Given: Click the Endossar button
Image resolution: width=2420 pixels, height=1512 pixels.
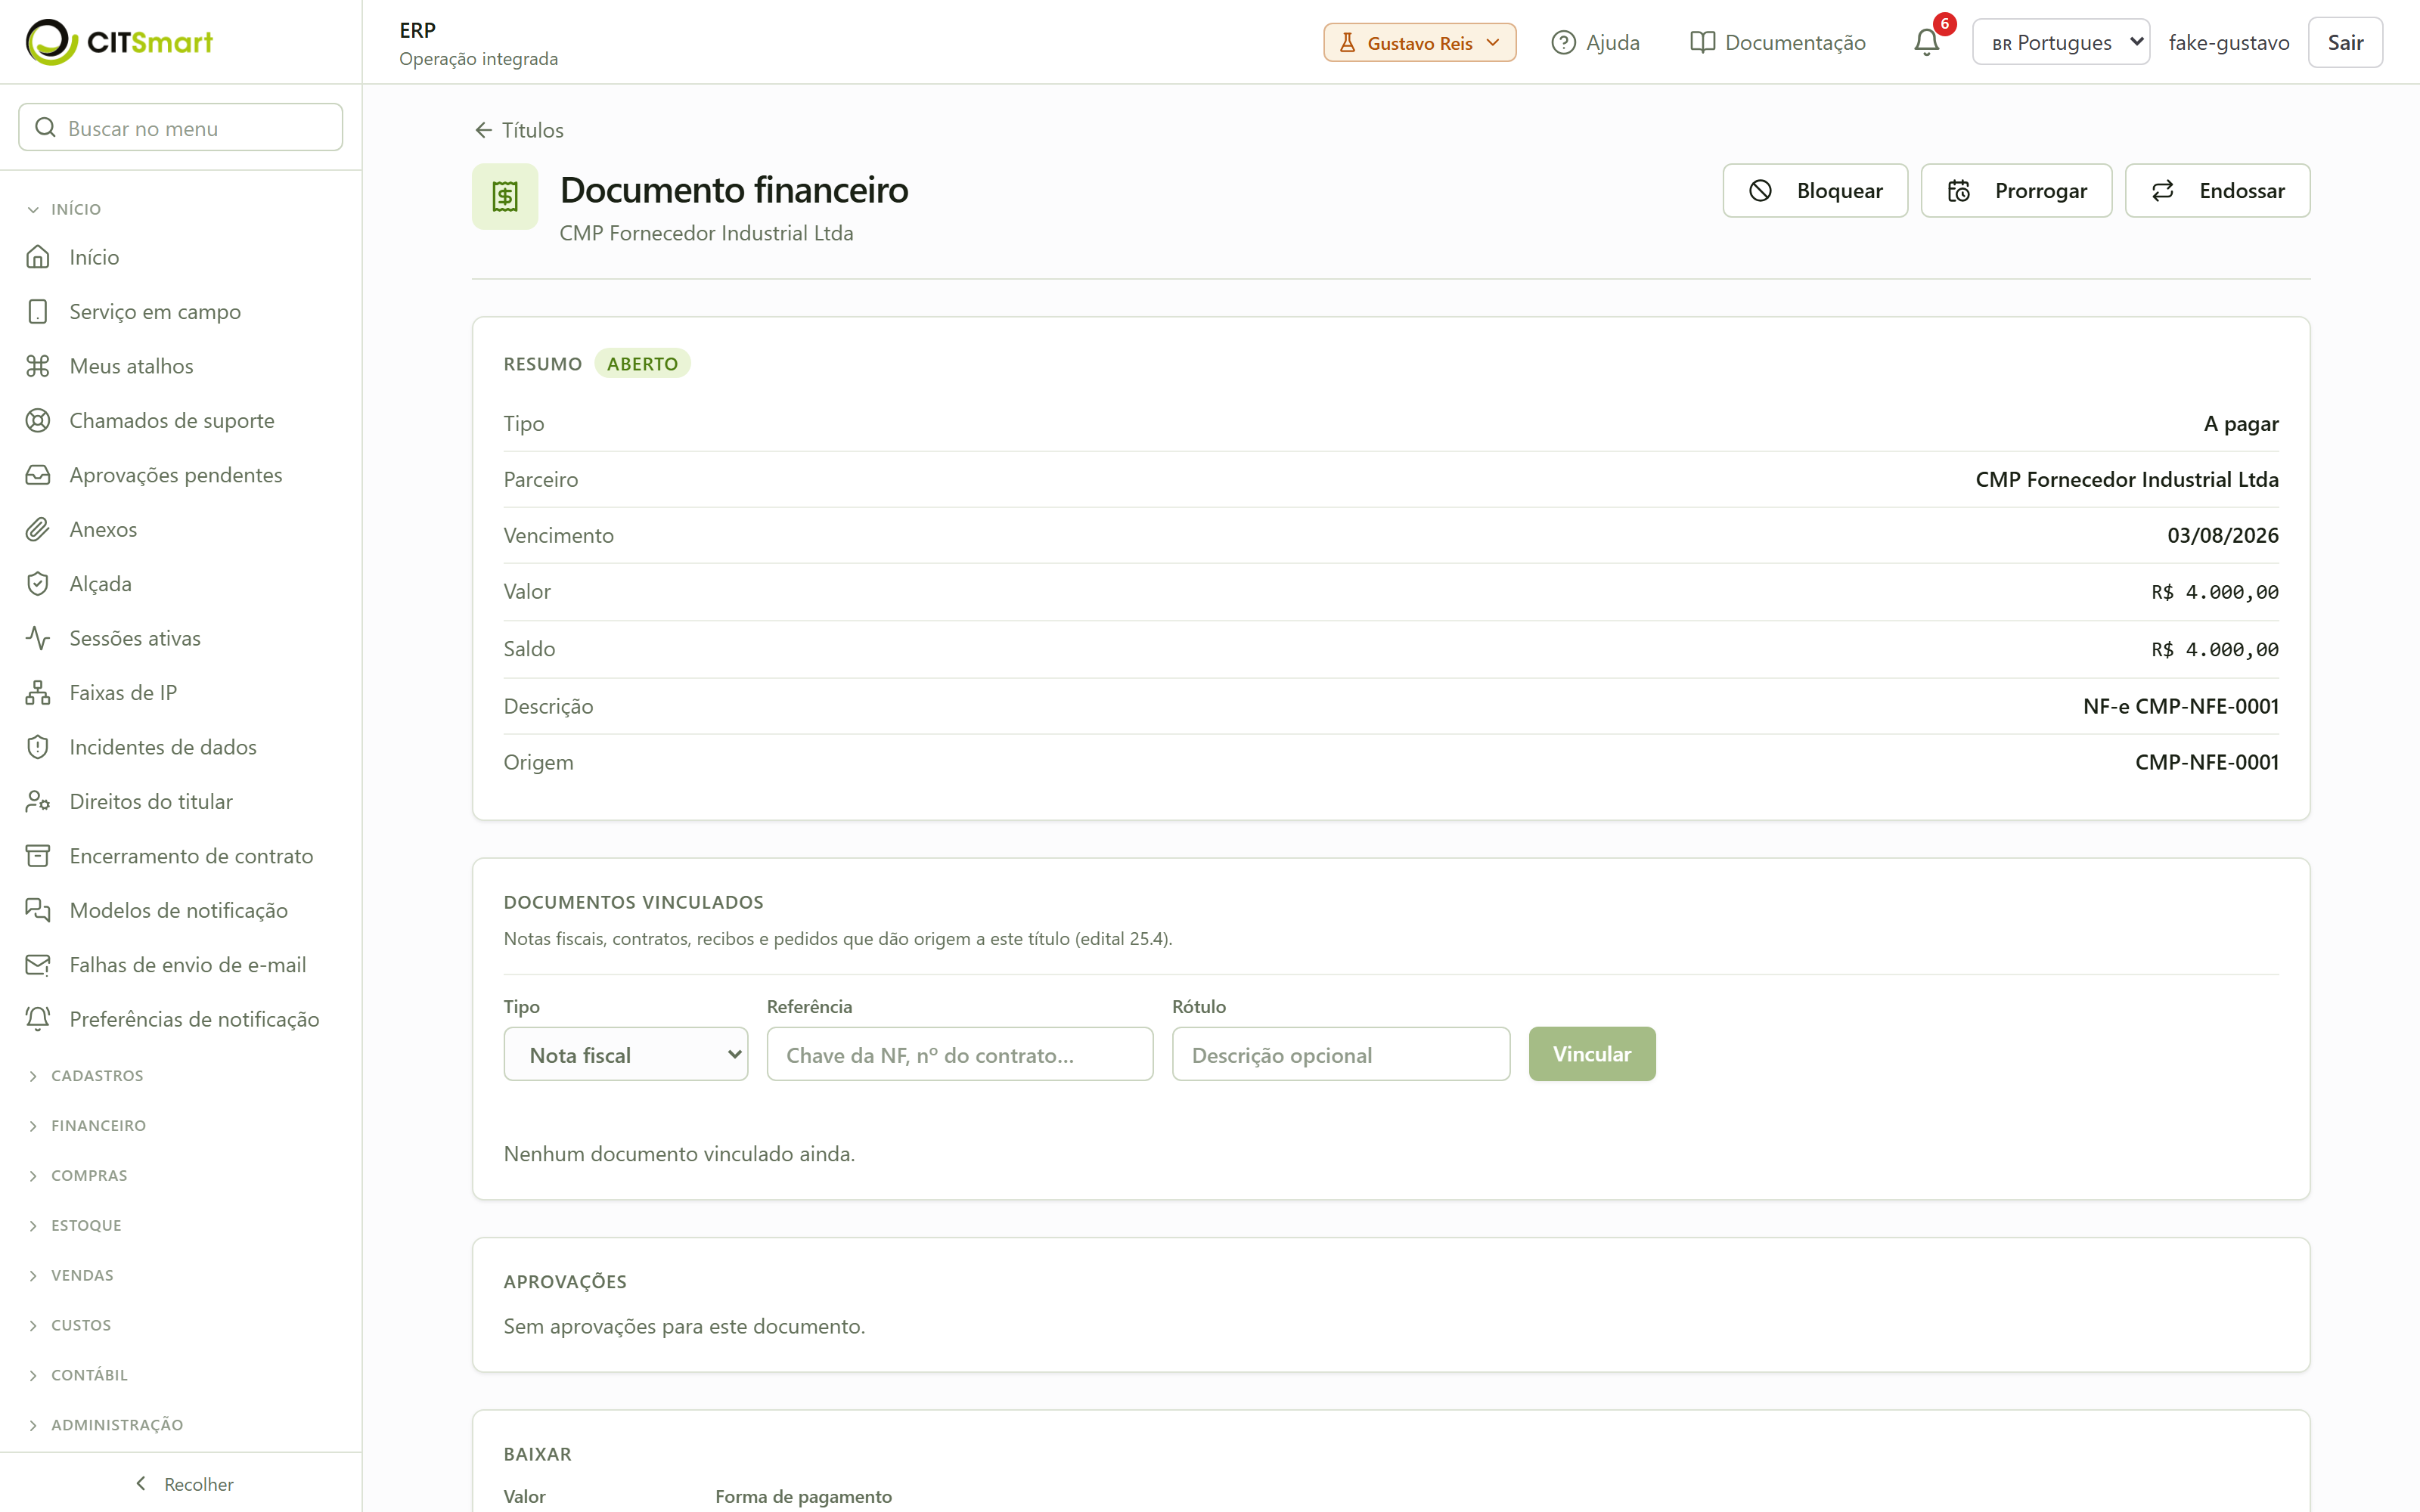Looking at the screenshot, I should (2217, 190).
